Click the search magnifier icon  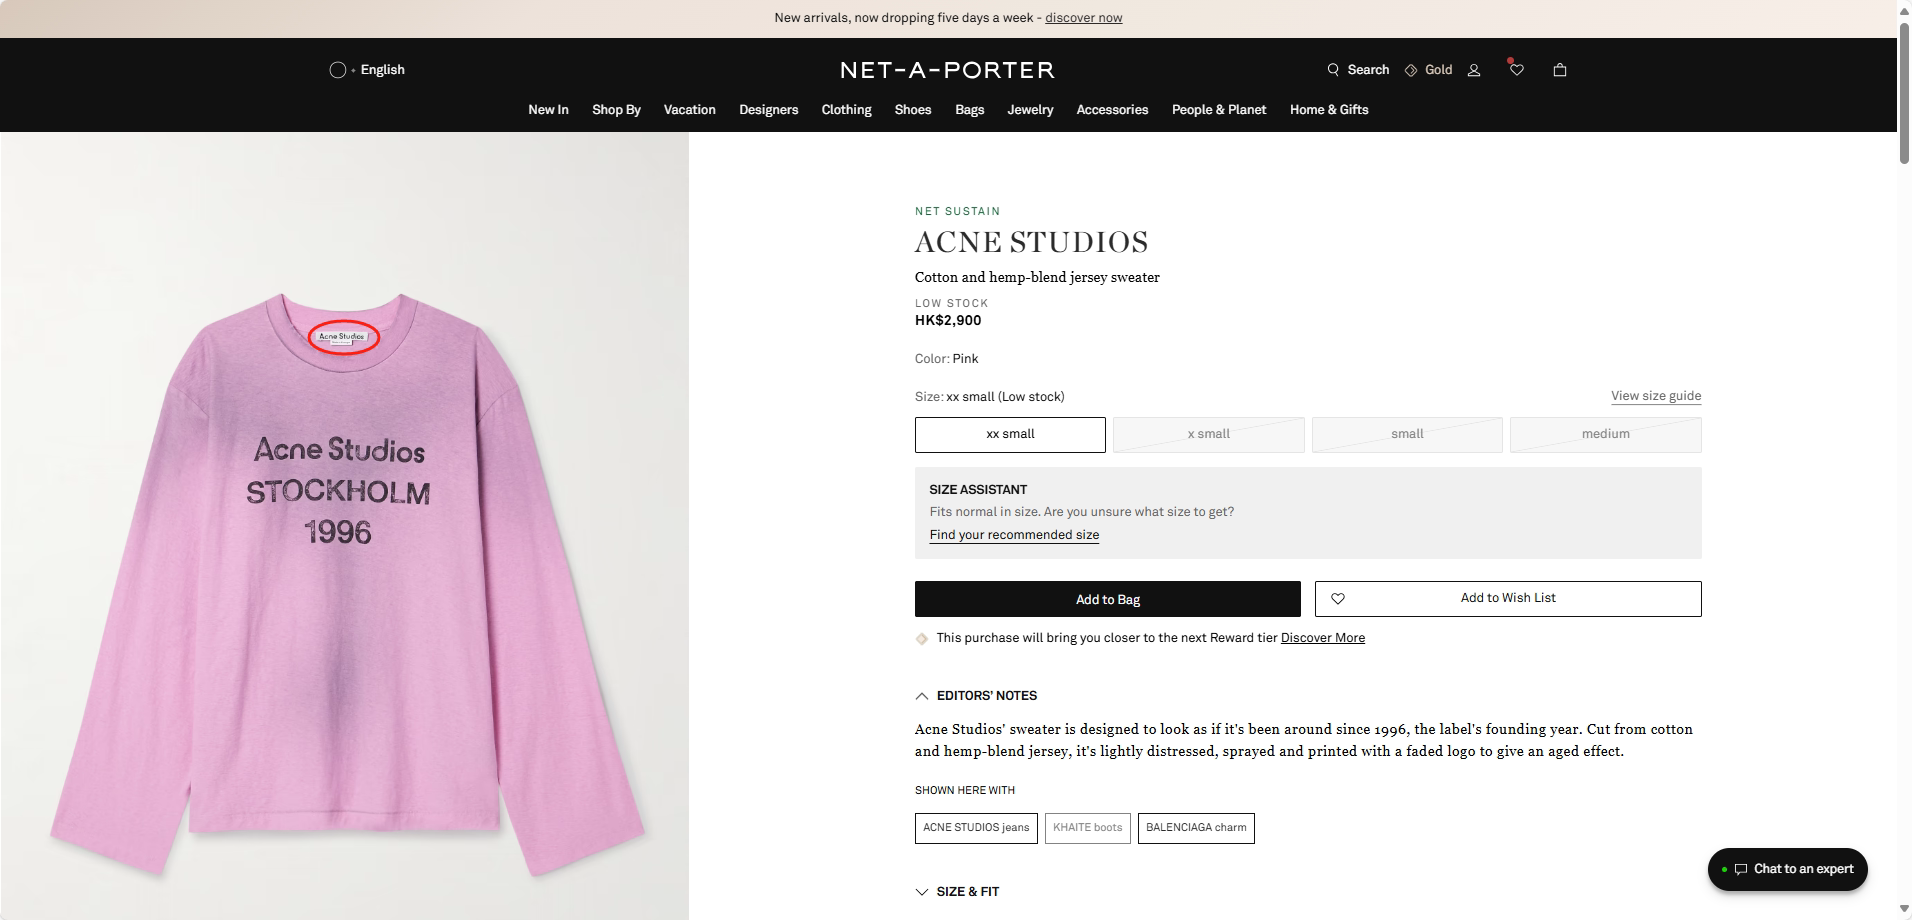(1333, 70)
